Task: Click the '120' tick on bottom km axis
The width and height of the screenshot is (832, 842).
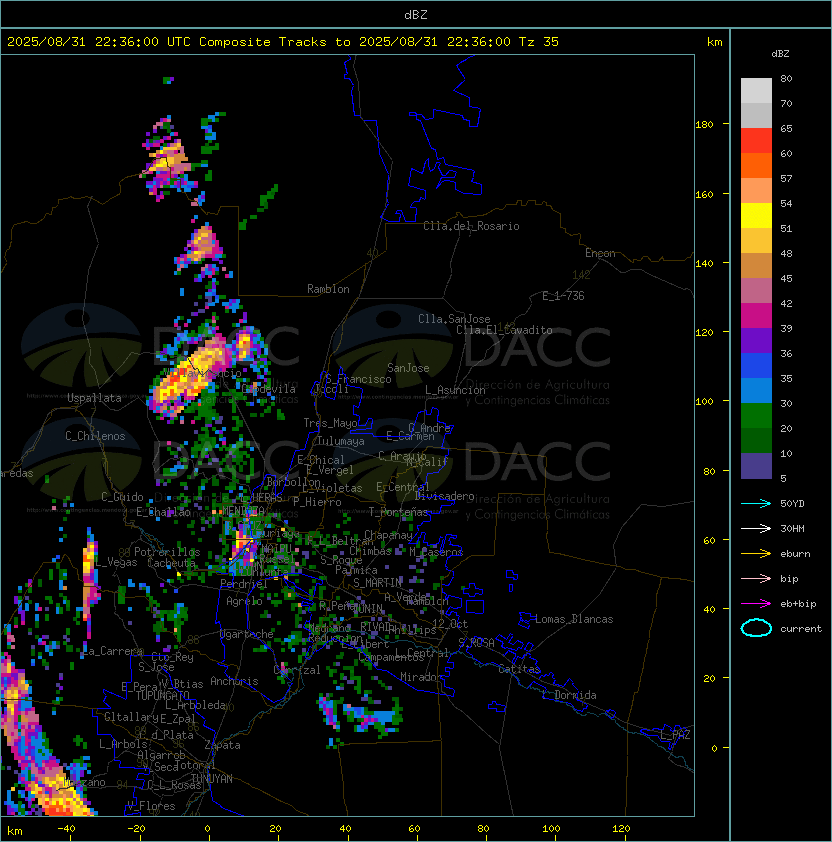Action: click(621, 829)
